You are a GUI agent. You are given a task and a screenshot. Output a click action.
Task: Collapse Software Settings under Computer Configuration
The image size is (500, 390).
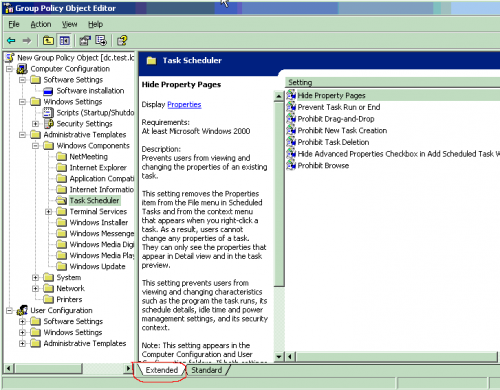coord(22,80)
